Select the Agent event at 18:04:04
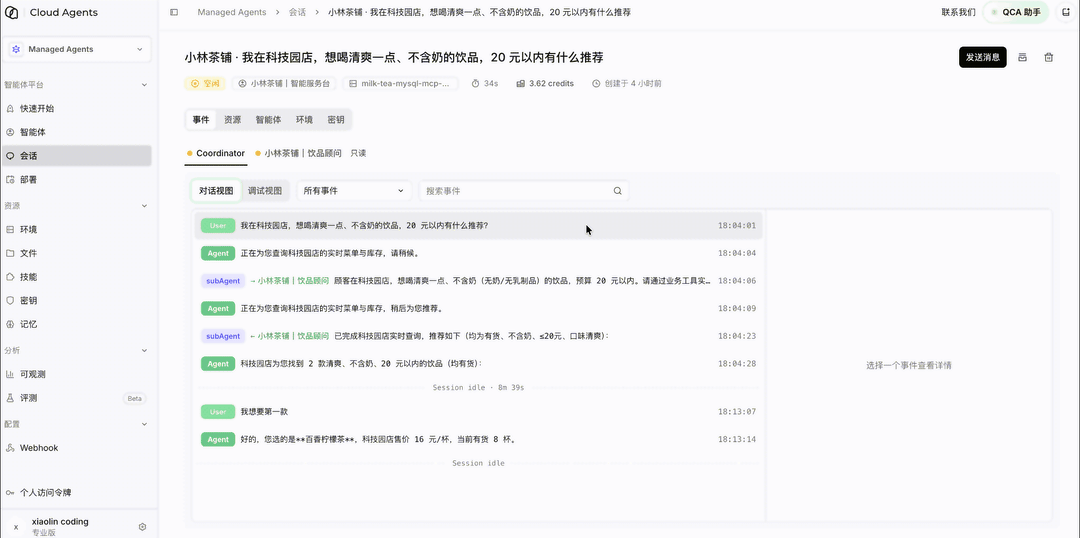This screenshot has width=1080, height=538. 479,254
